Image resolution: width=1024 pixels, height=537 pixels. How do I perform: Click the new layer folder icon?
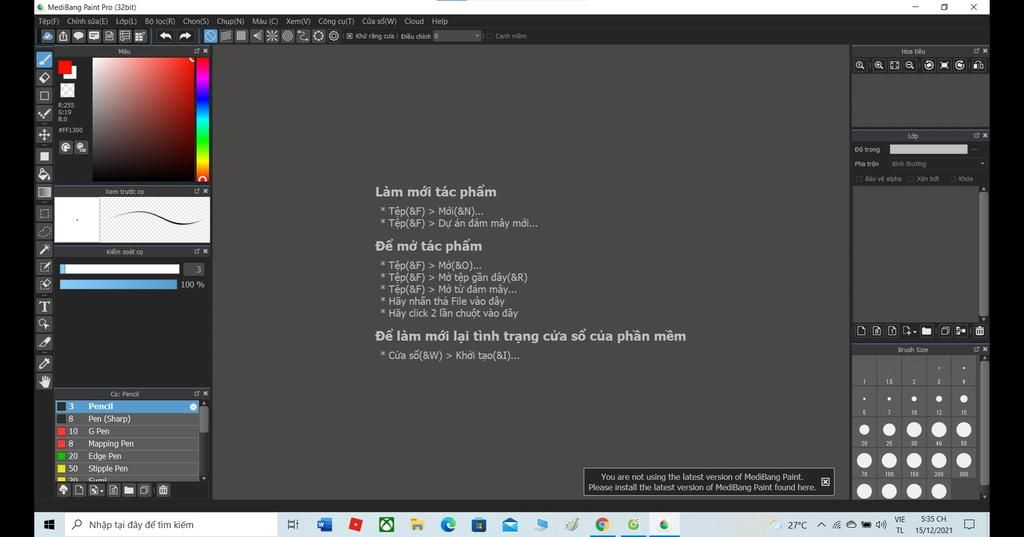pos(927,331)
